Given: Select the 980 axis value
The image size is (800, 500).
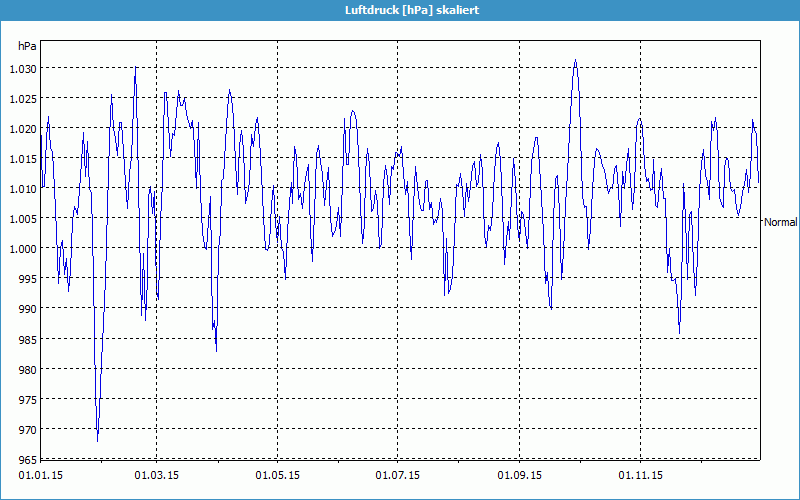Looking at the screenshot, I should [26, 368].
